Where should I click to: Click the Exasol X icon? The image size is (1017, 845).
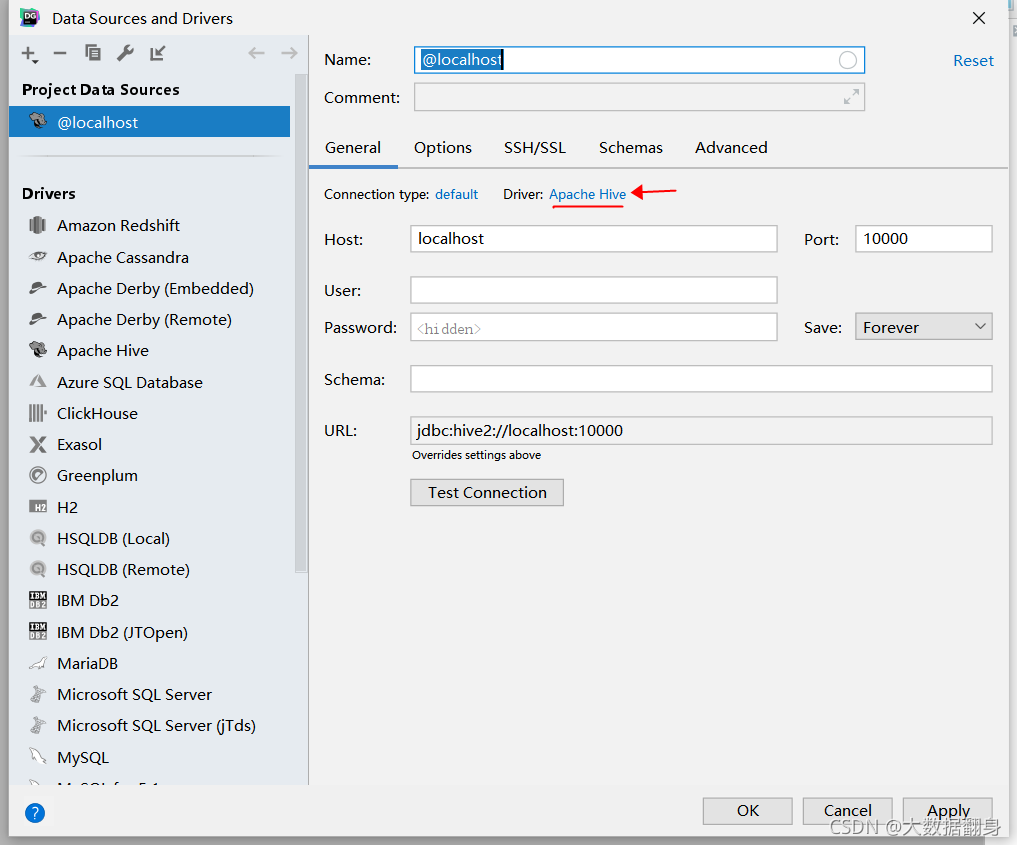[38, 444]
